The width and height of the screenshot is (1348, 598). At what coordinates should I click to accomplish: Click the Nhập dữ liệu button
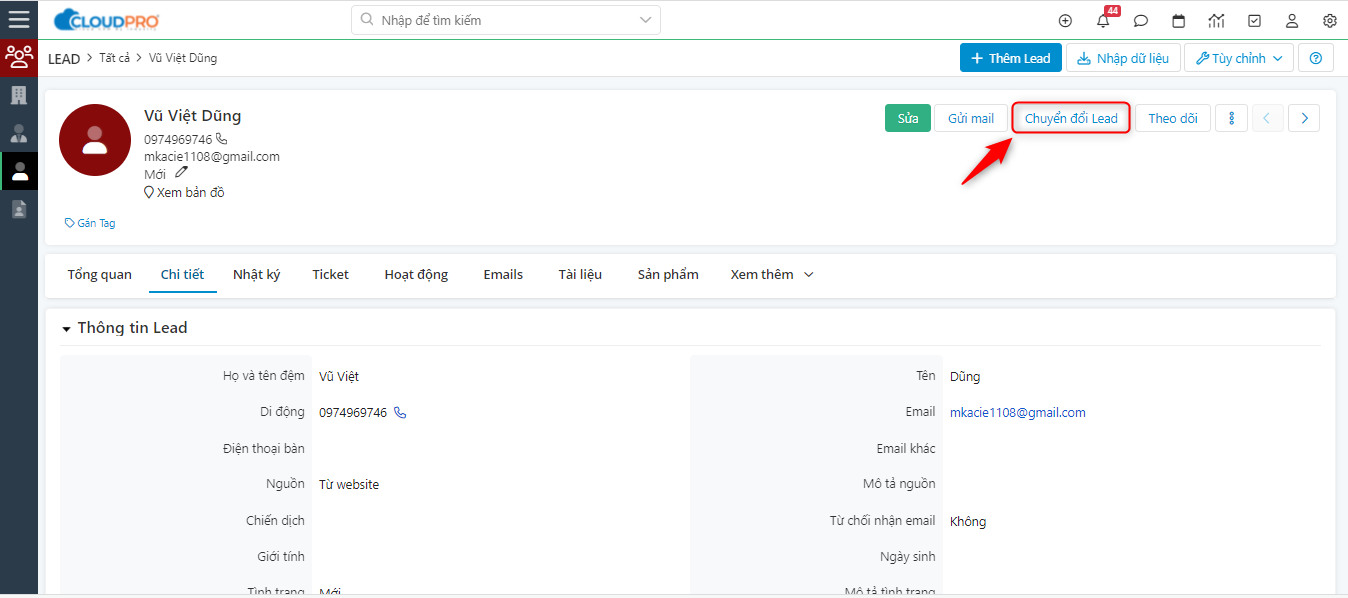tap(1123, 58)
